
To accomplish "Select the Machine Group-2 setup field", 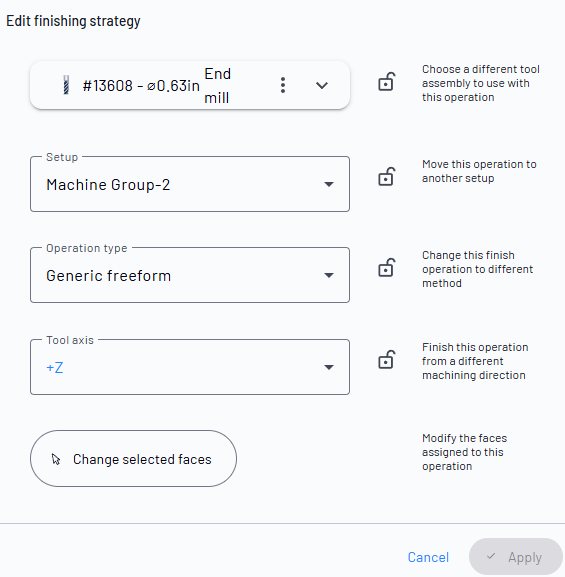I will pos(190,184).
